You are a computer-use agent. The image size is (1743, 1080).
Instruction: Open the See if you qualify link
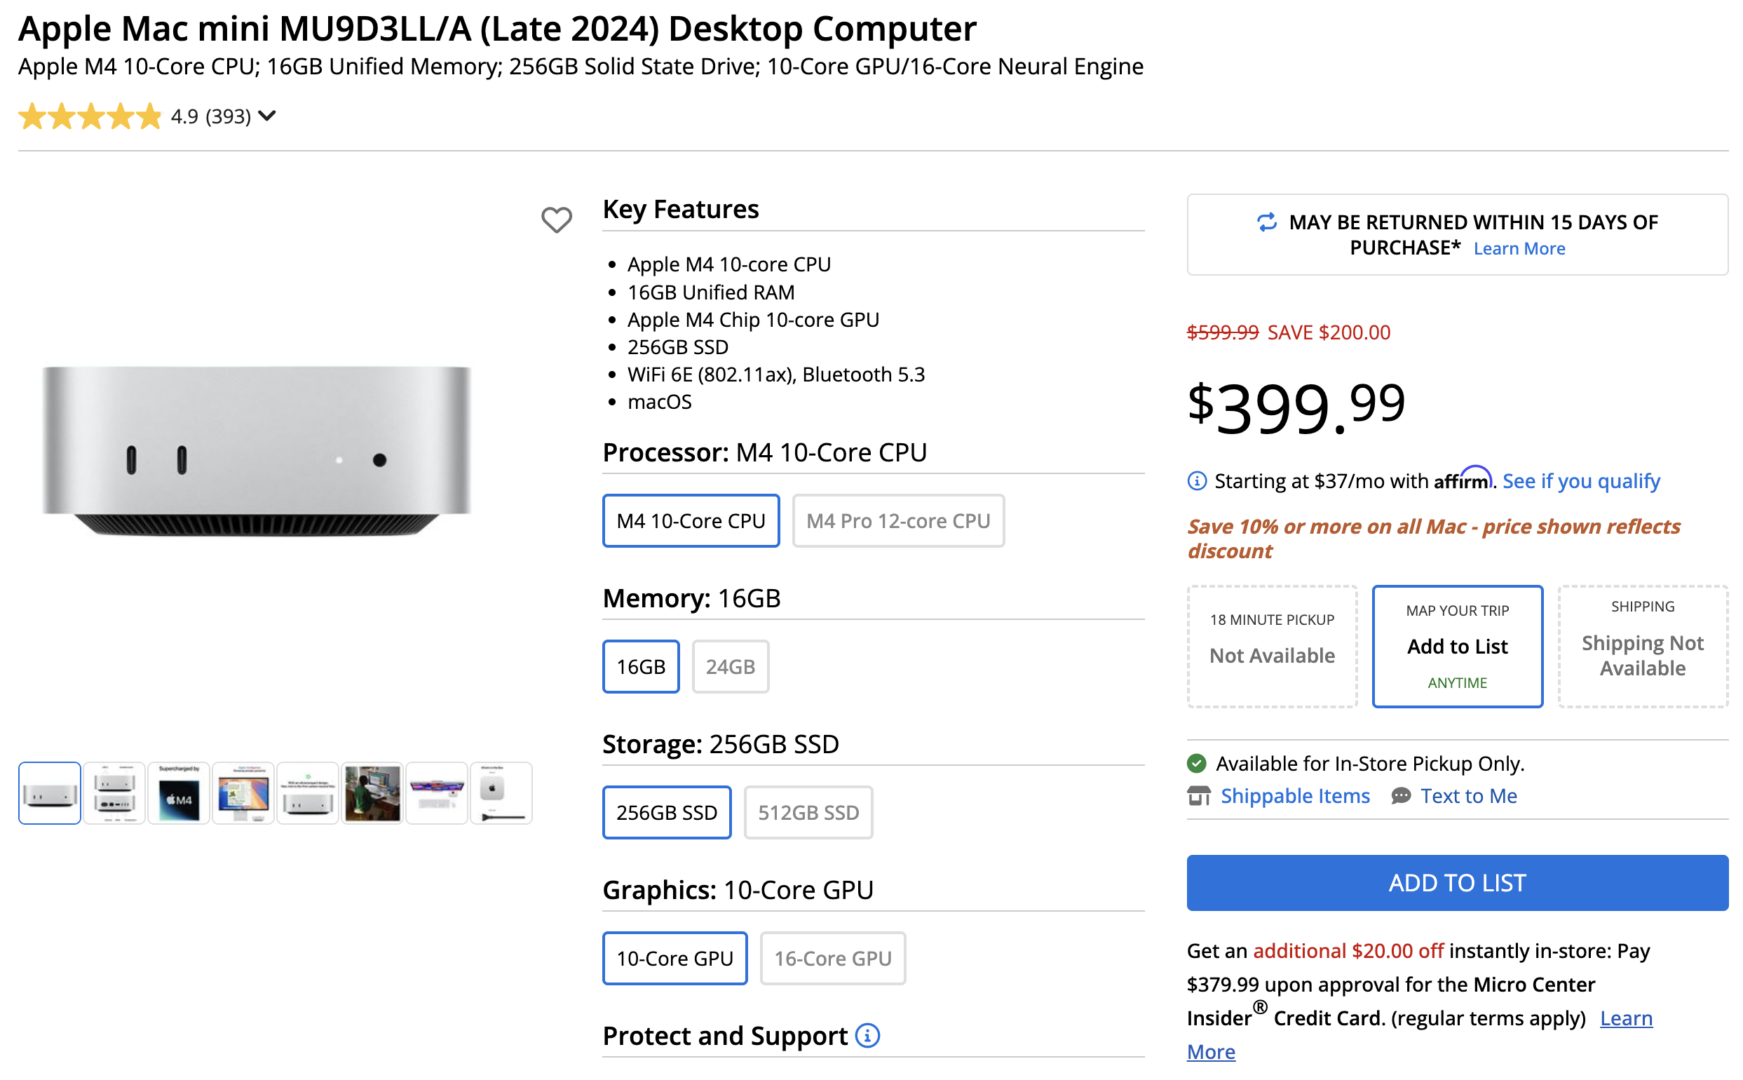point(1580,481)
